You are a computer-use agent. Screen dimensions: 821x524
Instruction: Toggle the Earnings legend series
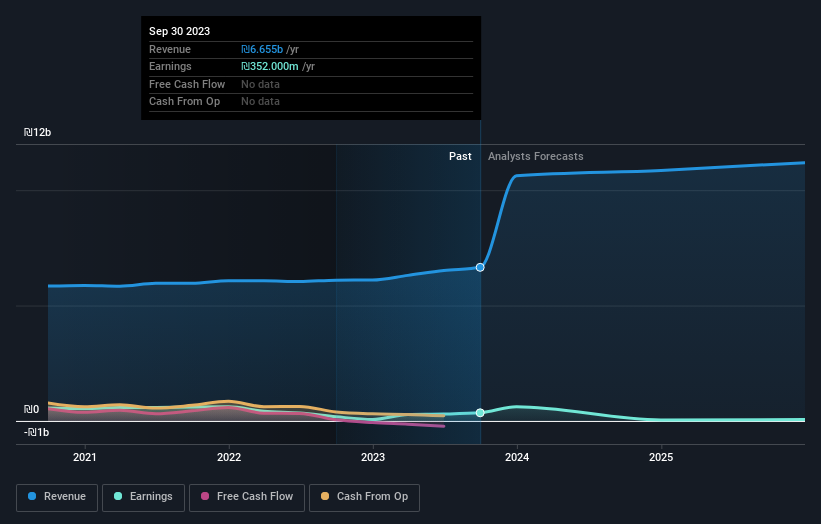tap(143, 497)
